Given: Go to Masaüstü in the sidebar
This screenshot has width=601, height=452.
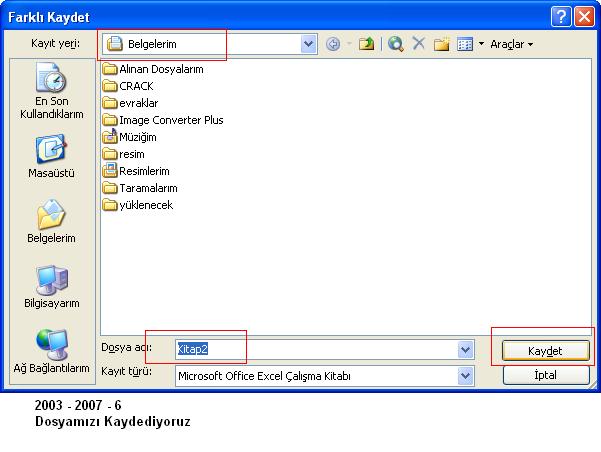Looking at the screenshot, I should pyautogui.click(x=51, y=156).
